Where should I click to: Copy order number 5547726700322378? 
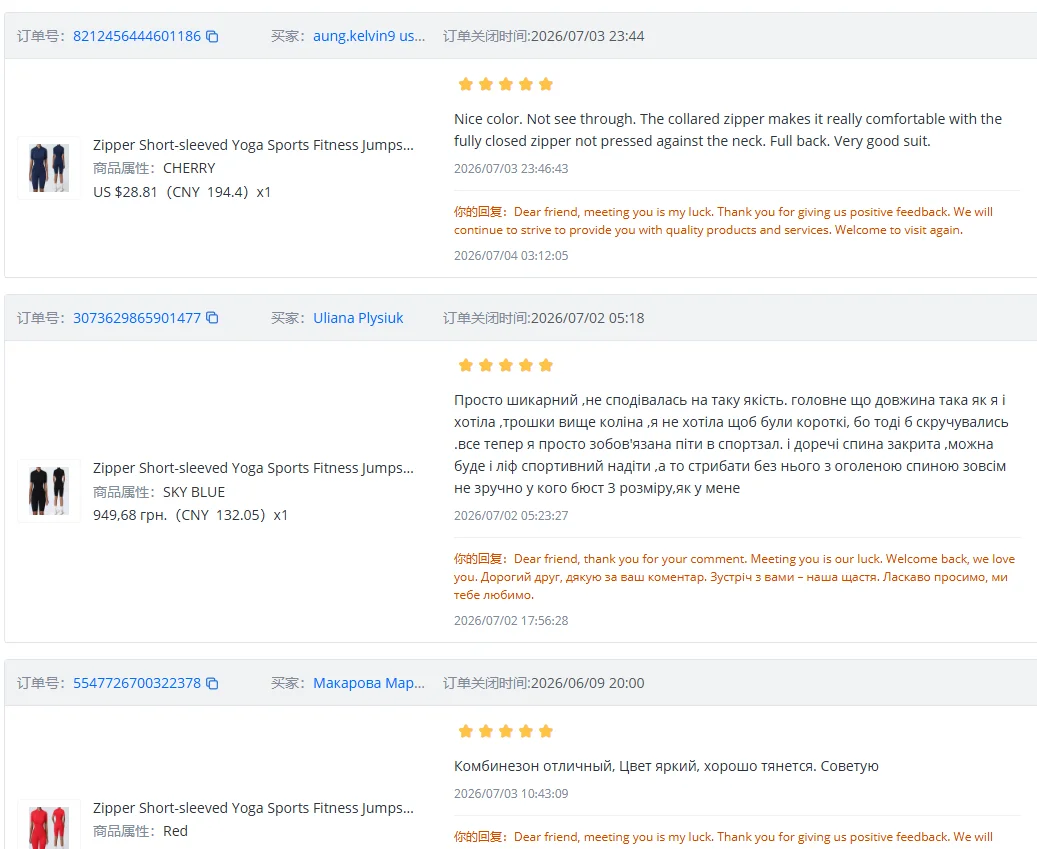(212, 683)
